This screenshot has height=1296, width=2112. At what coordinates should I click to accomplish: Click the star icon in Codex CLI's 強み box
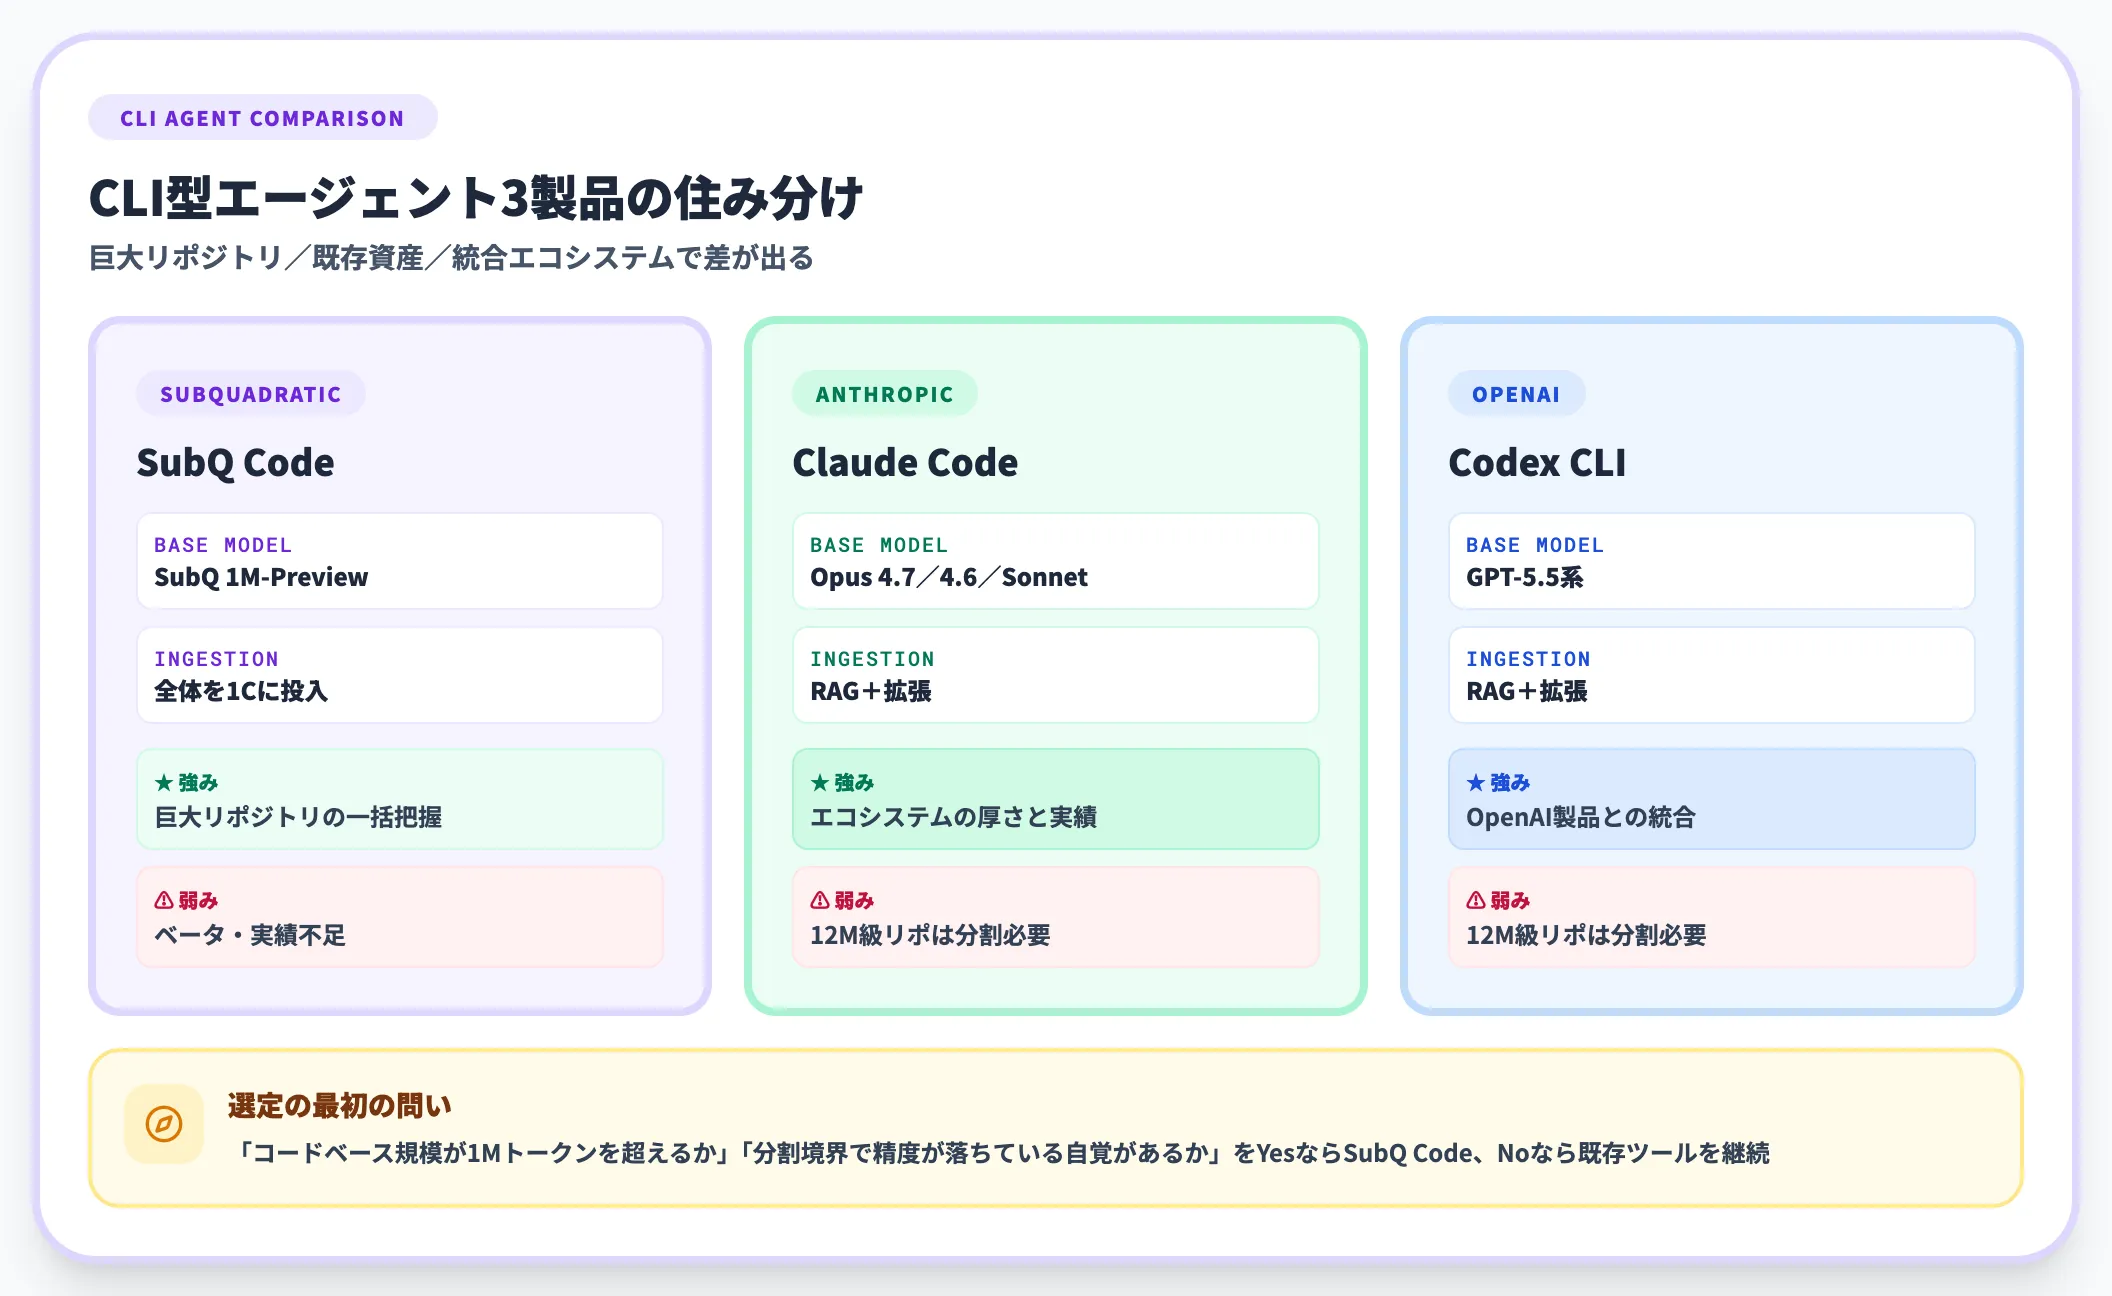click(1476, 782)
